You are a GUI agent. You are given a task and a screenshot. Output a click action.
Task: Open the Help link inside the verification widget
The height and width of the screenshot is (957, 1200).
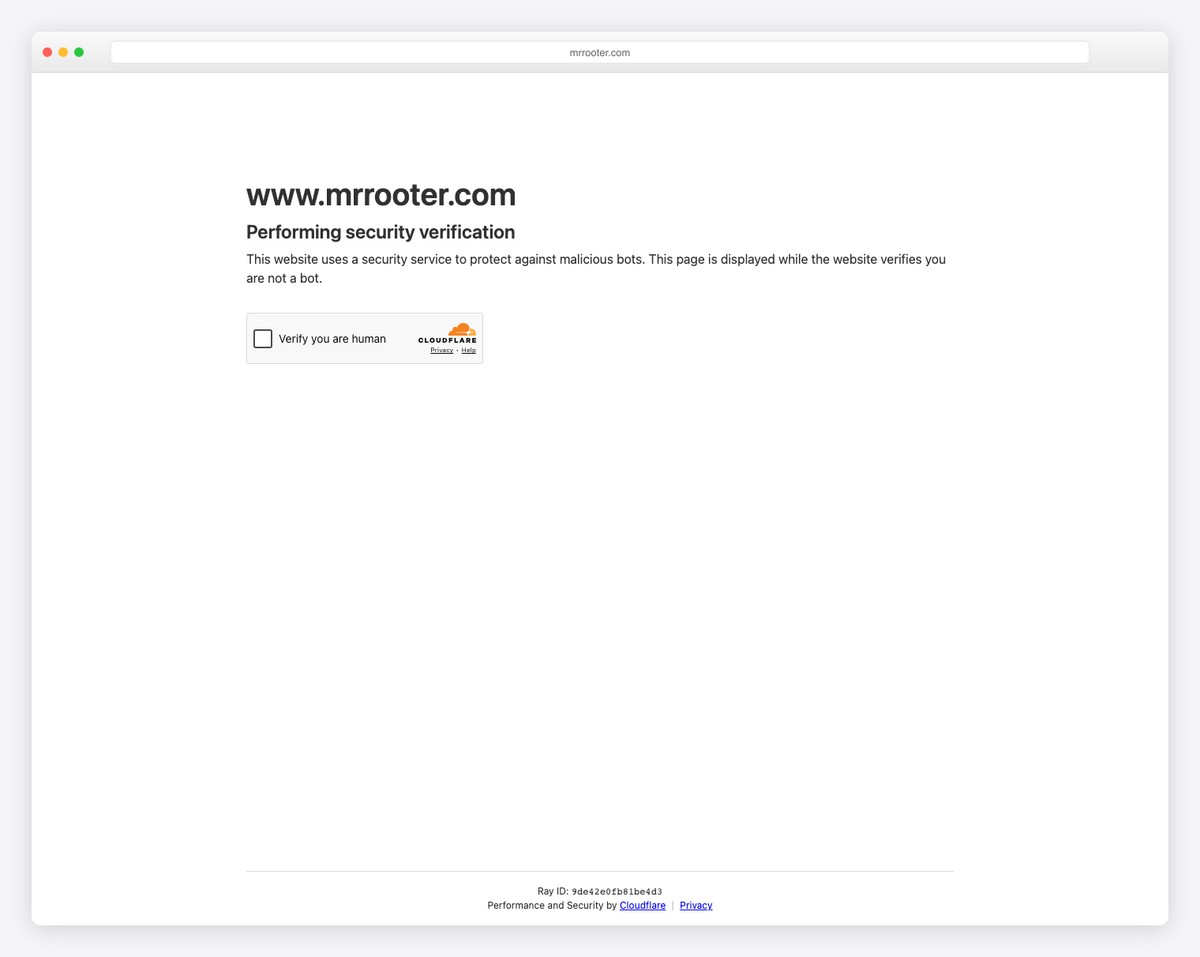tap(469, 351)
